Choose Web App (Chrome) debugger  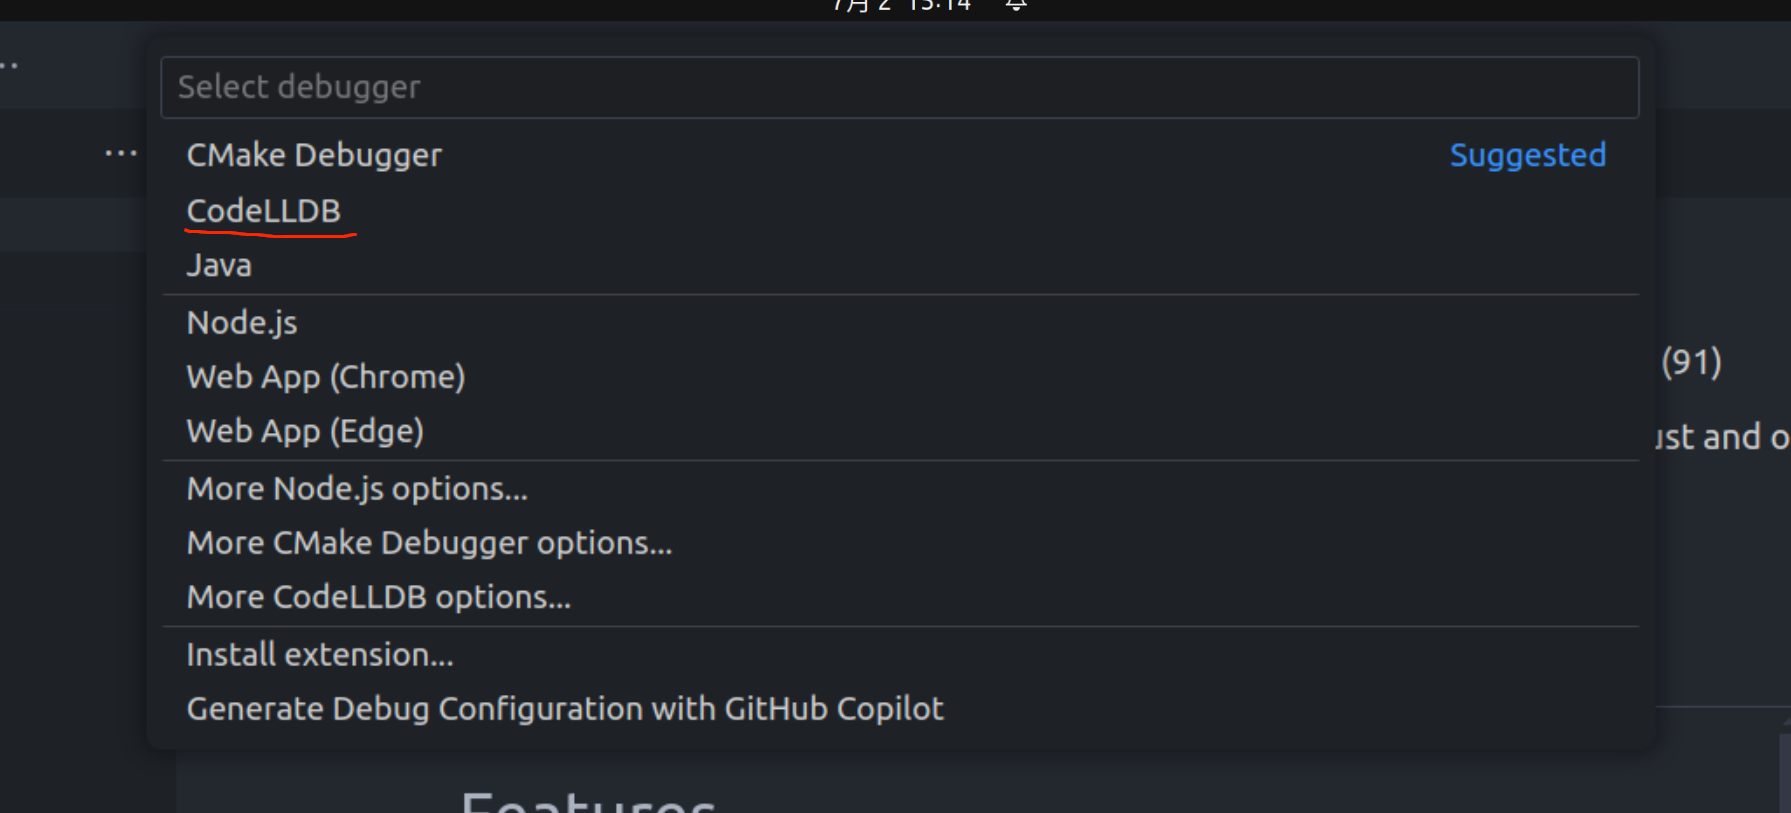coord(326,377)
